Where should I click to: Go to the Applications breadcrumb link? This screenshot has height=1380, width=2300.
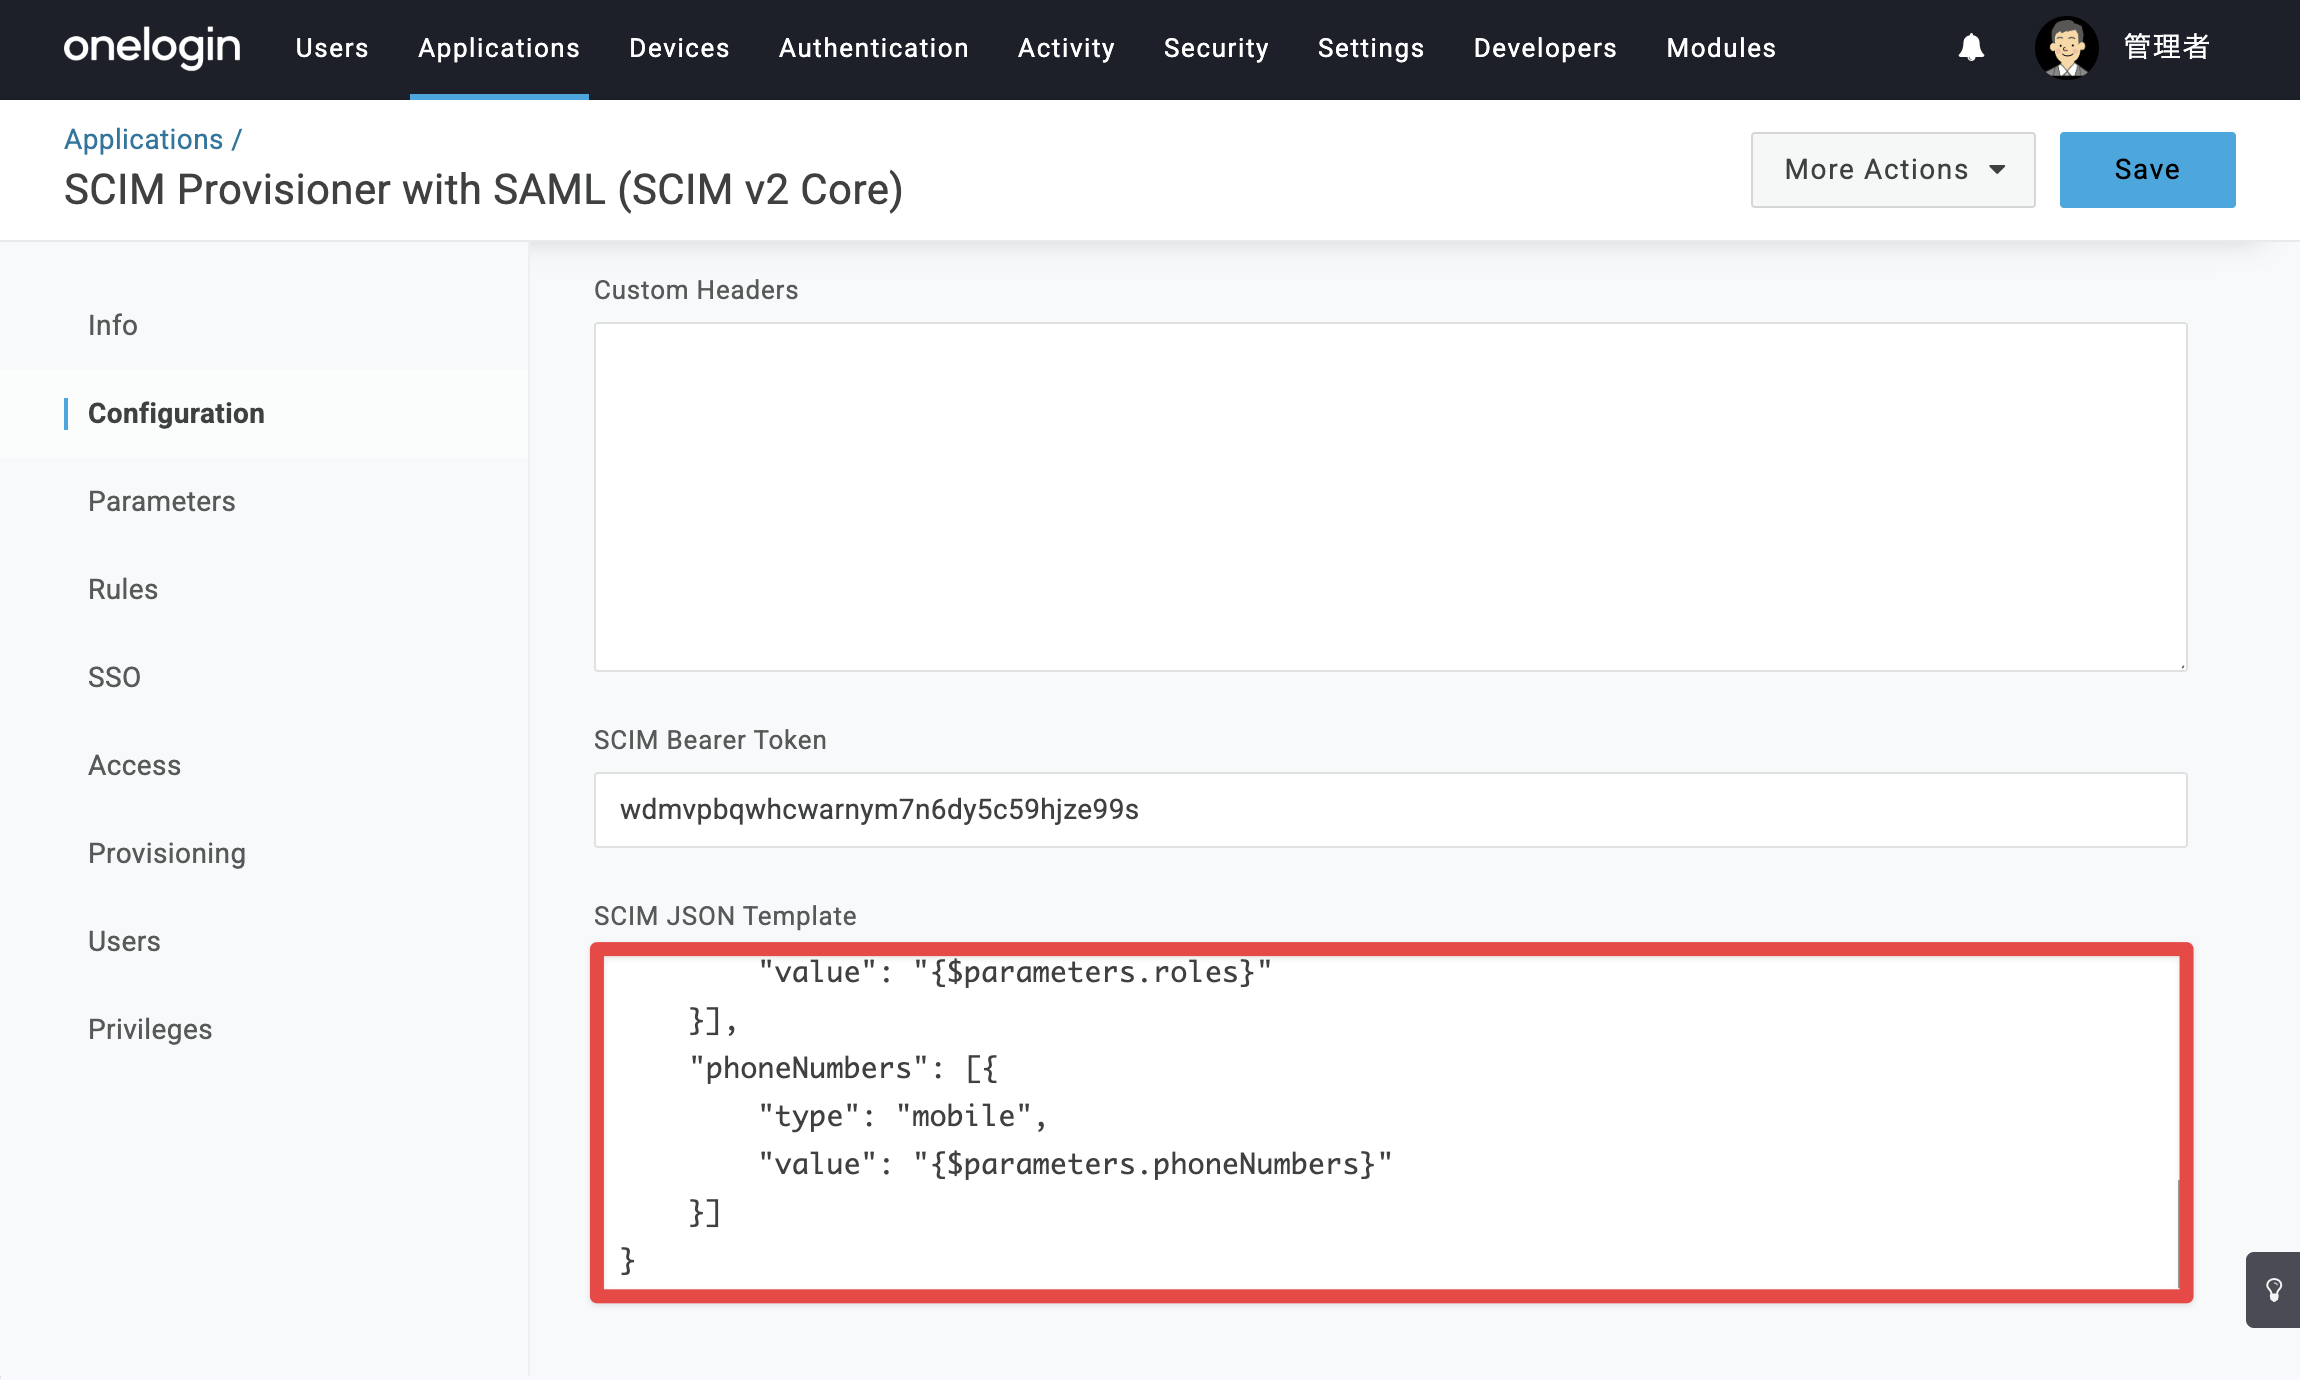tap(144, 139)
